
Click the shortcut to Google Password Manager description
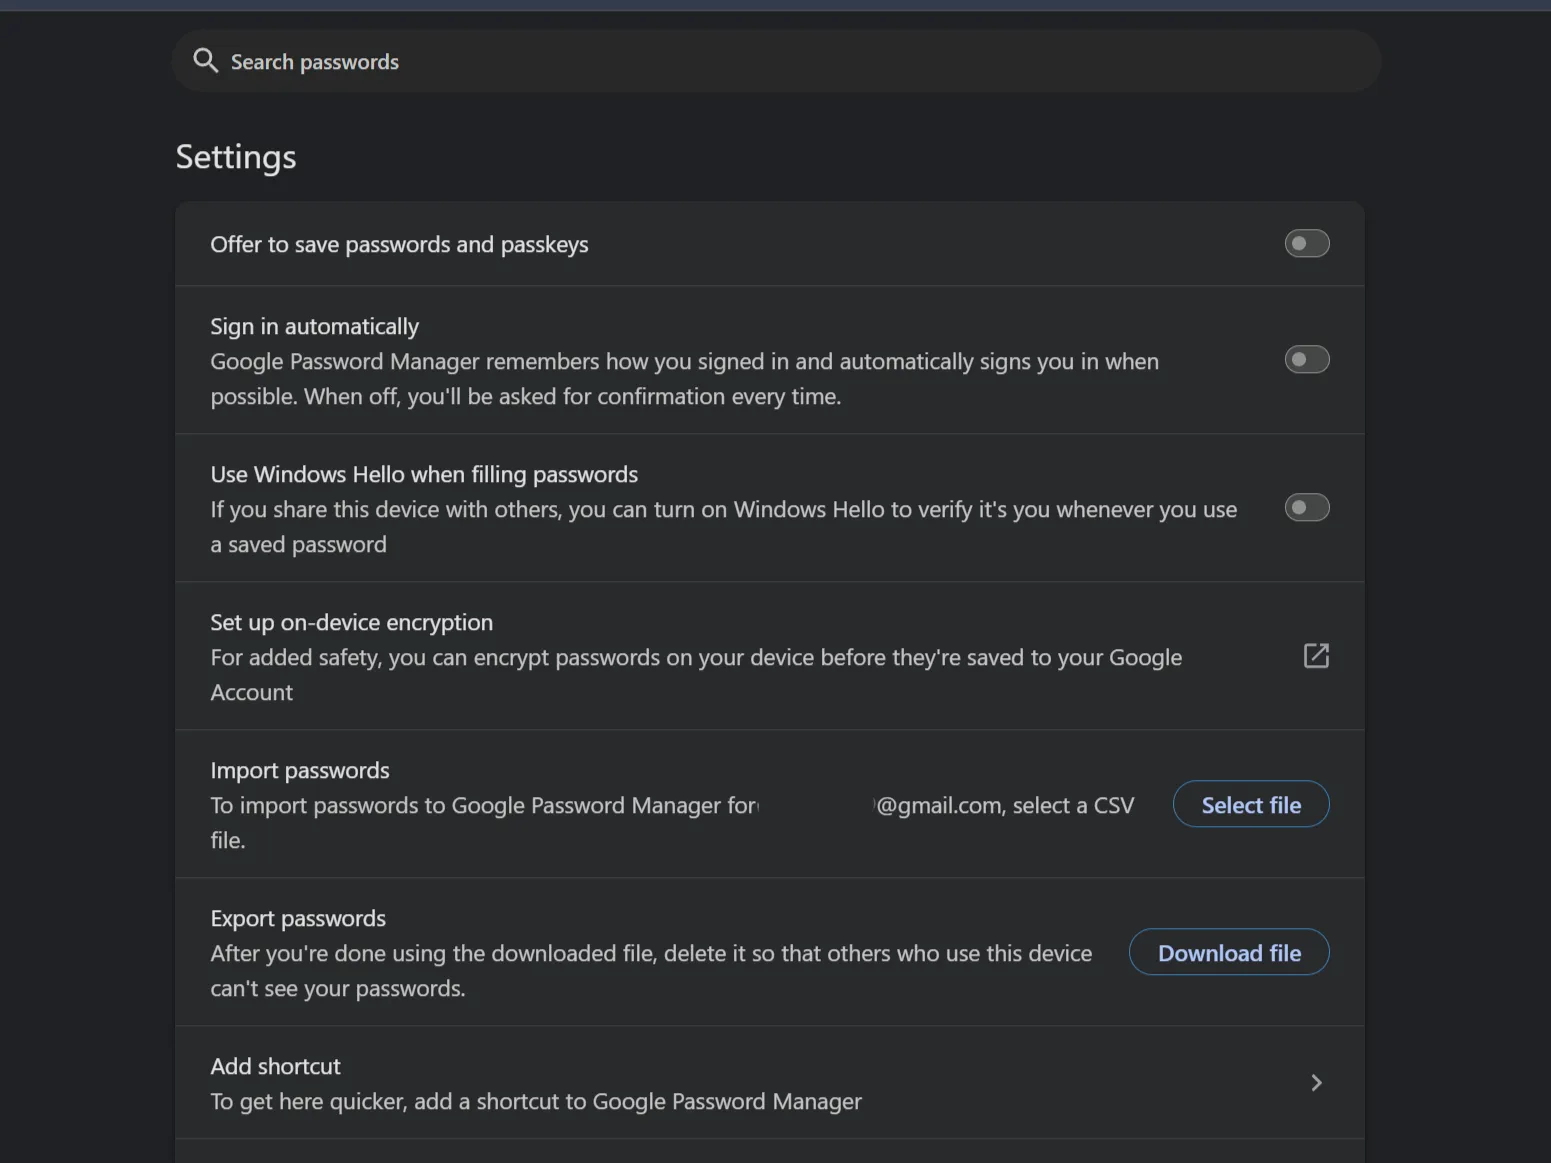click(x=536, y=1102)
